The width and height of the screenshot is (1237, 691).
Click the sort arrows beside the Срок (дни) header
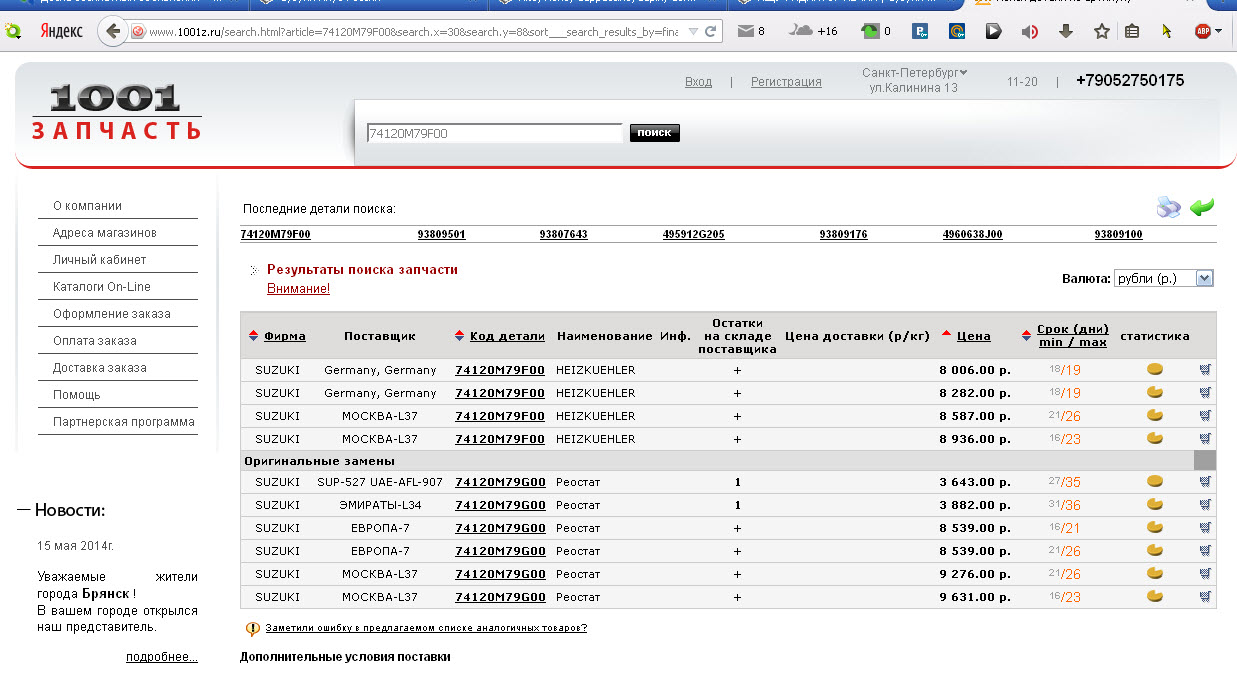[x=1027, y=336]
